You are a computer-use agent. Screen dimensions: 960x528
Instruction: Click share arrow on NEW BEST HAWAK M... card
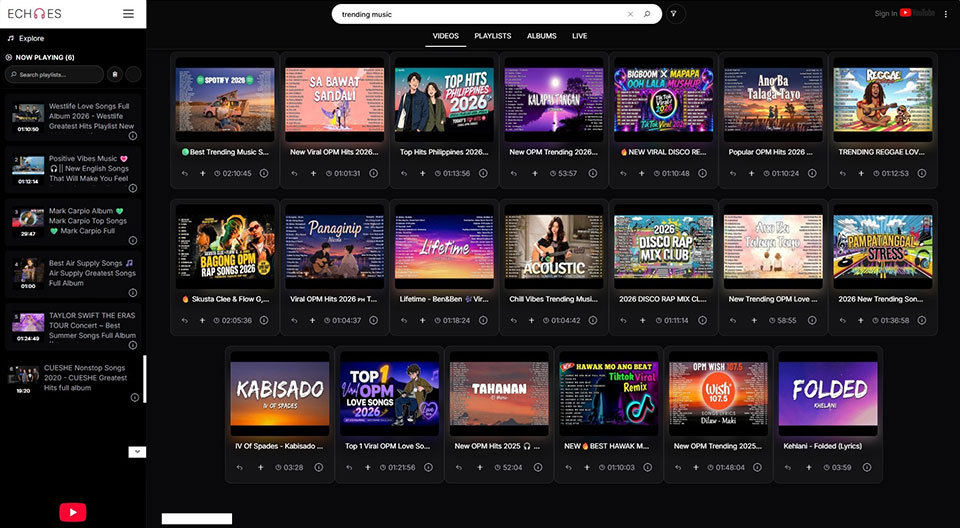tap(568, 467)
